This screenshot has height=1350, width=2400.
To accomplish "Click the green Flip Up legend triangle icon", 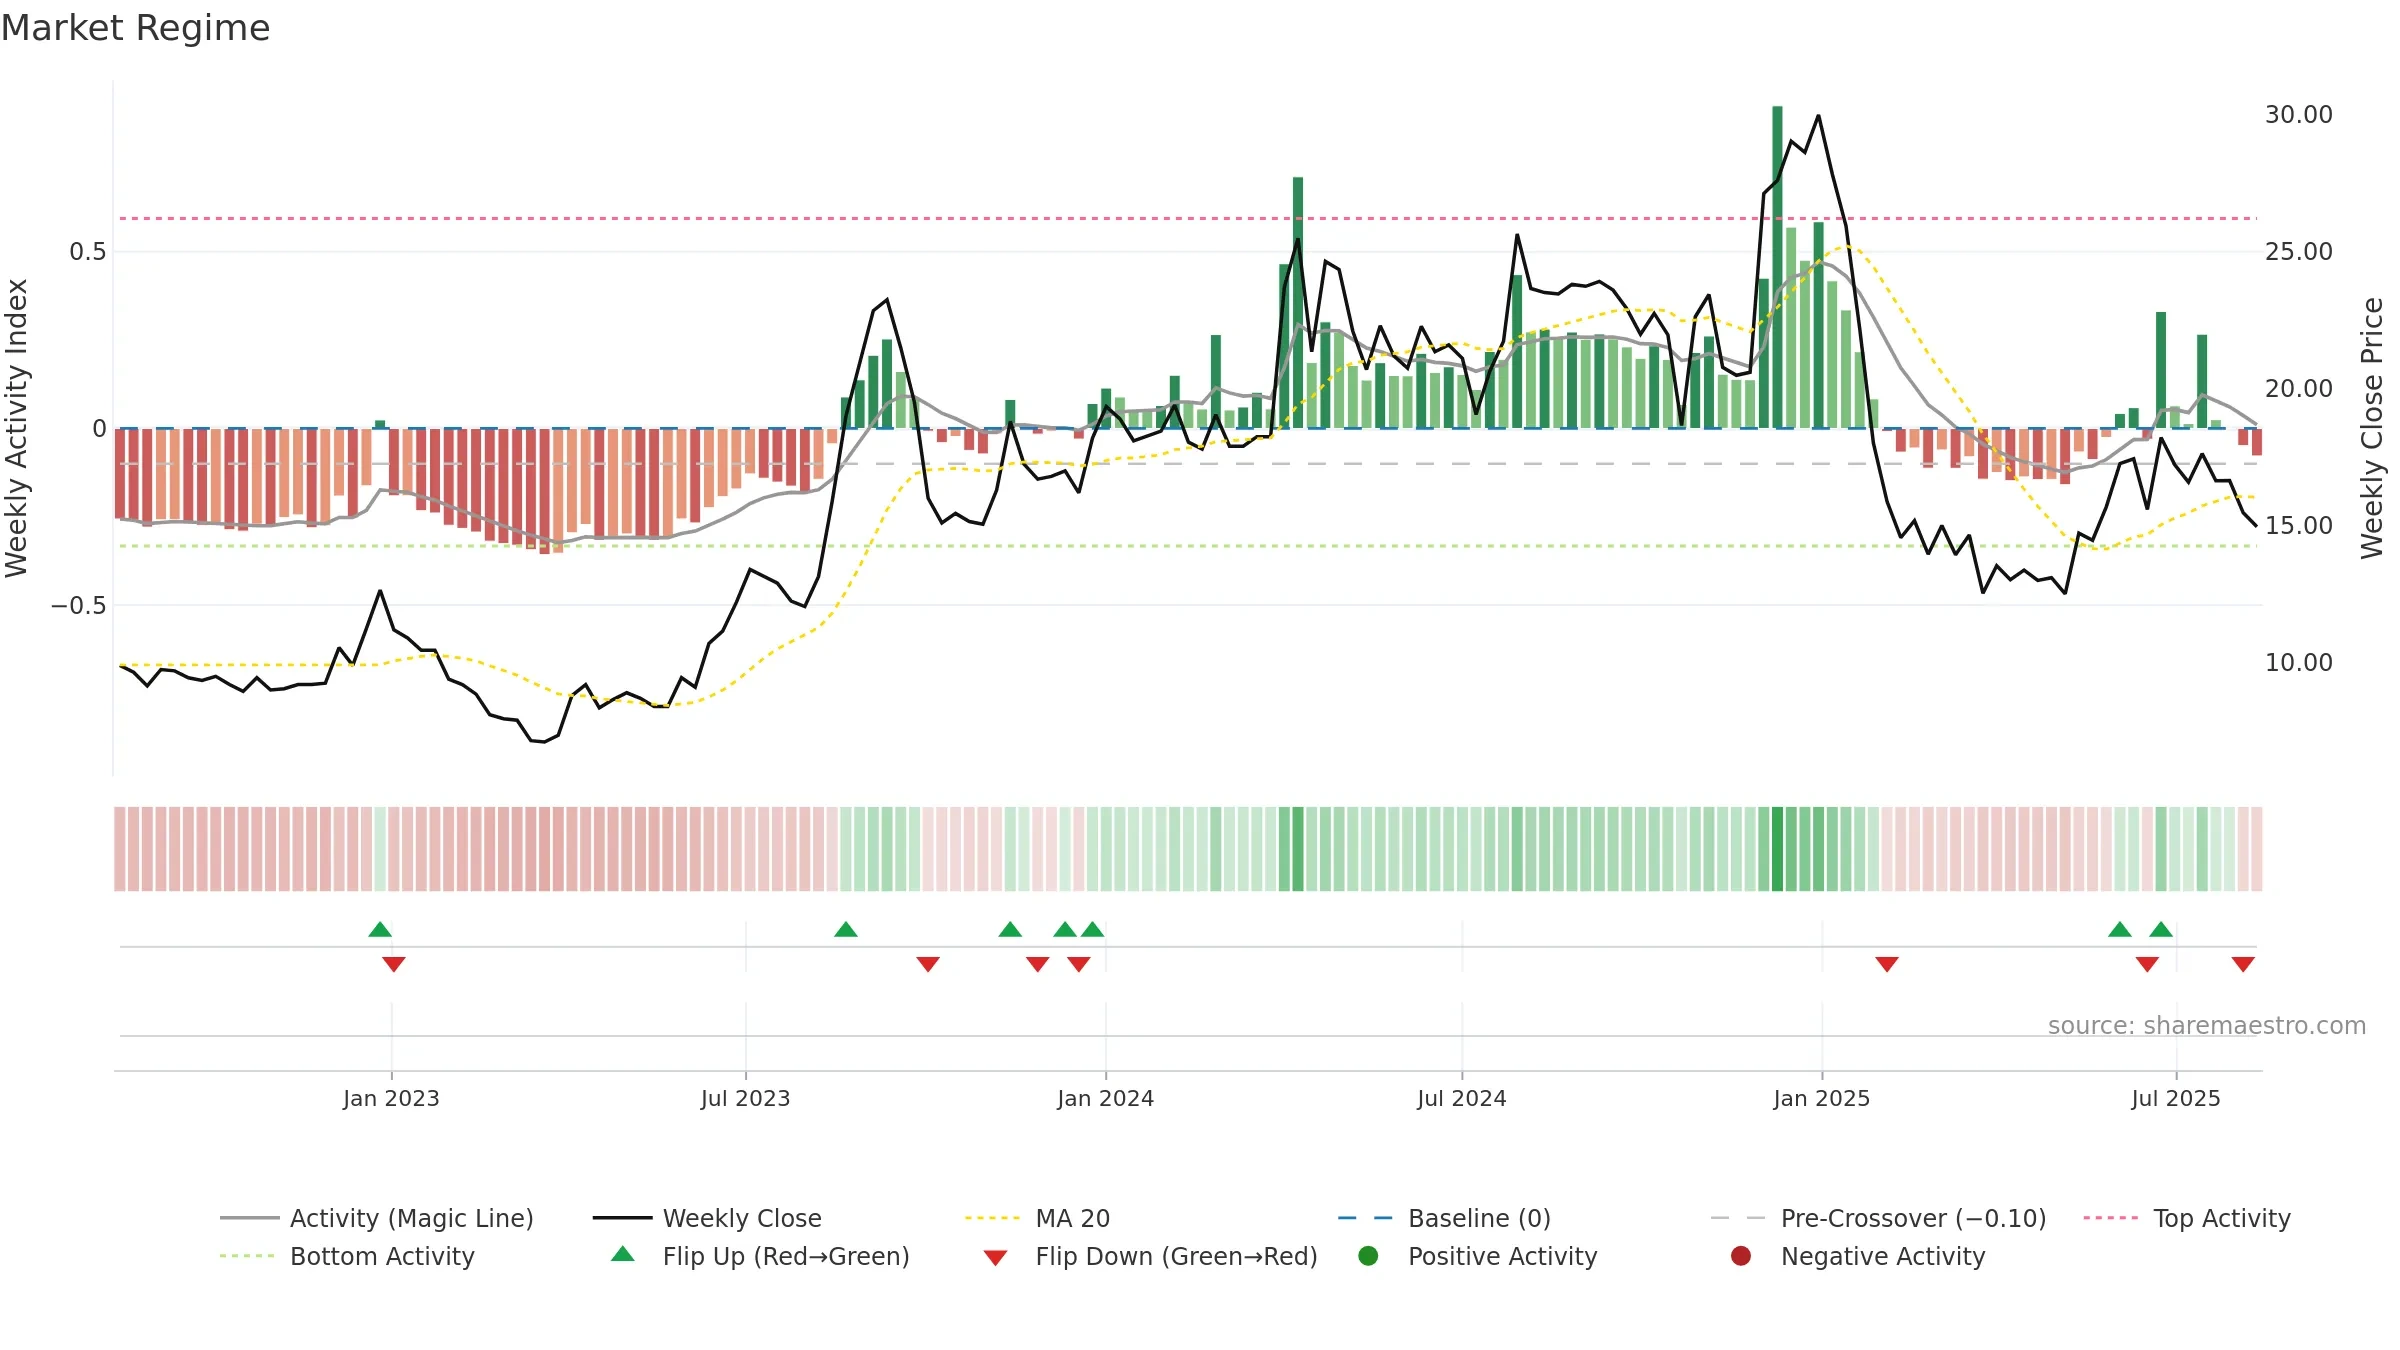I will click(x=623, y=1254).
